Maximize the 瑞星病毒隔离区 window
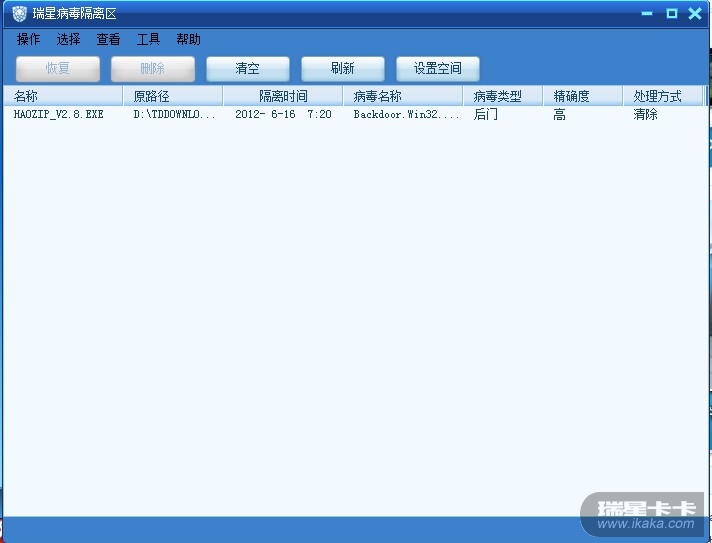Screen dimensions: 712x543 tap(672, 14)
